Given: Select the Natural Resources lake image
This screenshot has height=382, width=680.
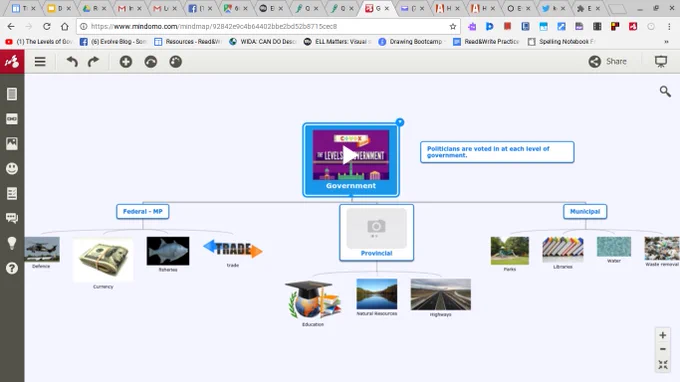Looking at the screenshot, I should point(376,294).
